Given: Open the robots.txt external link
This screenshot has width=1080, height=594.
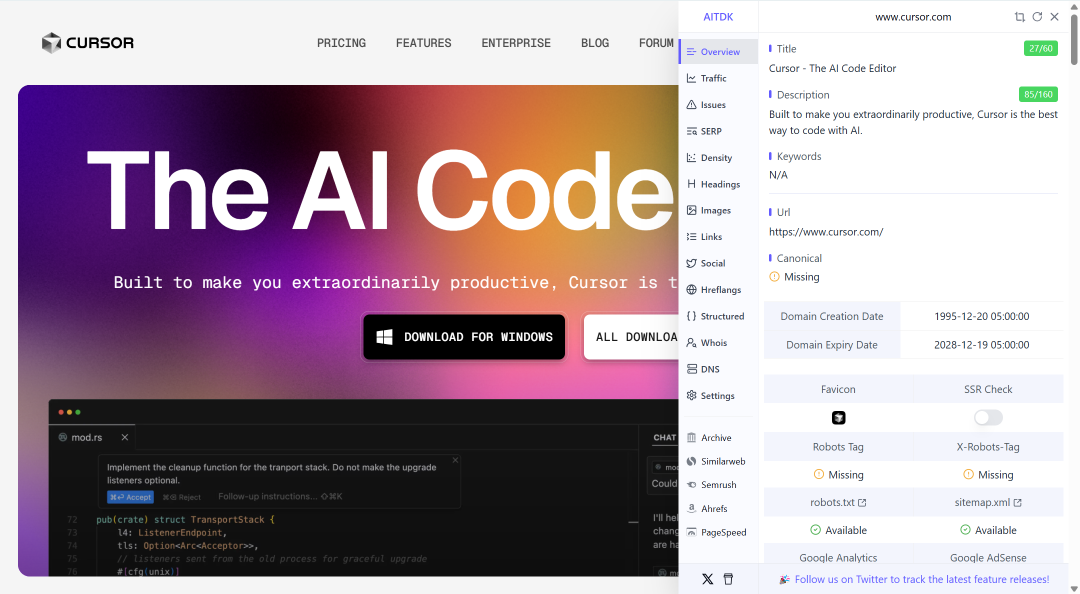Looking at the screenshot, I should (x=838, y=502).
